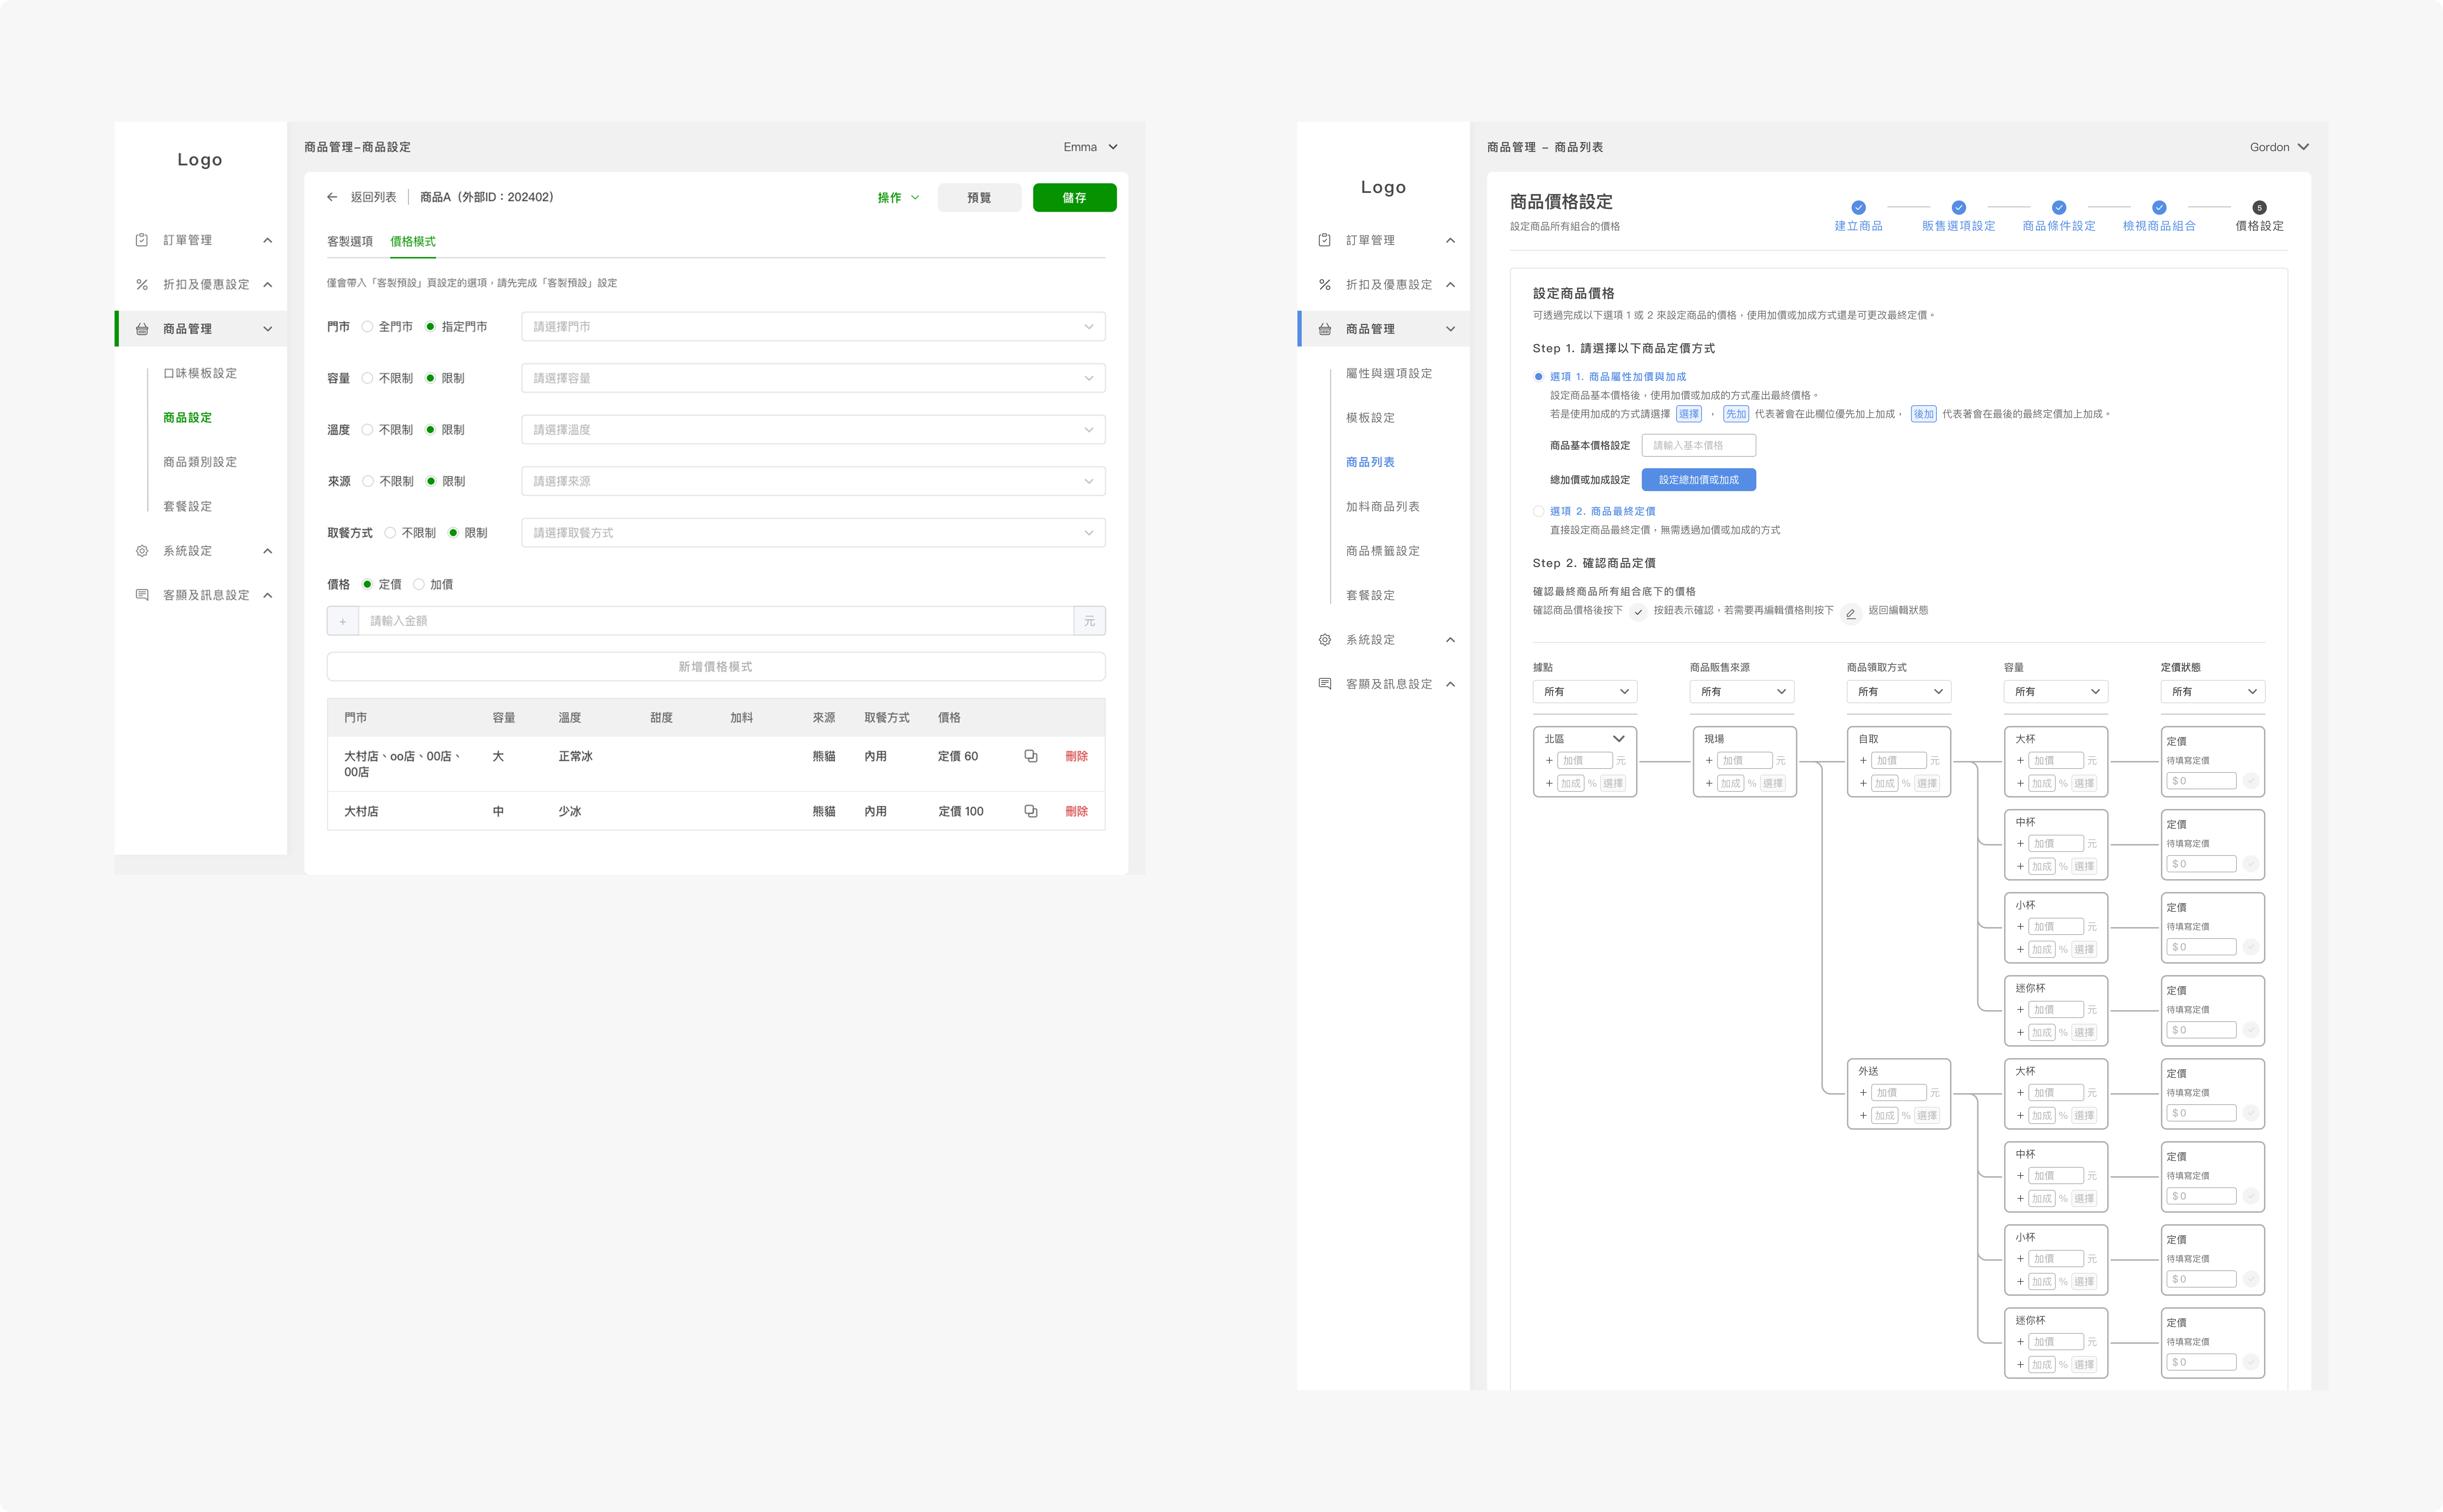The width and height of the screenshot is (2443, 1512).
Task: Open the 操作 dropdown menu
Action: point(898,198)
